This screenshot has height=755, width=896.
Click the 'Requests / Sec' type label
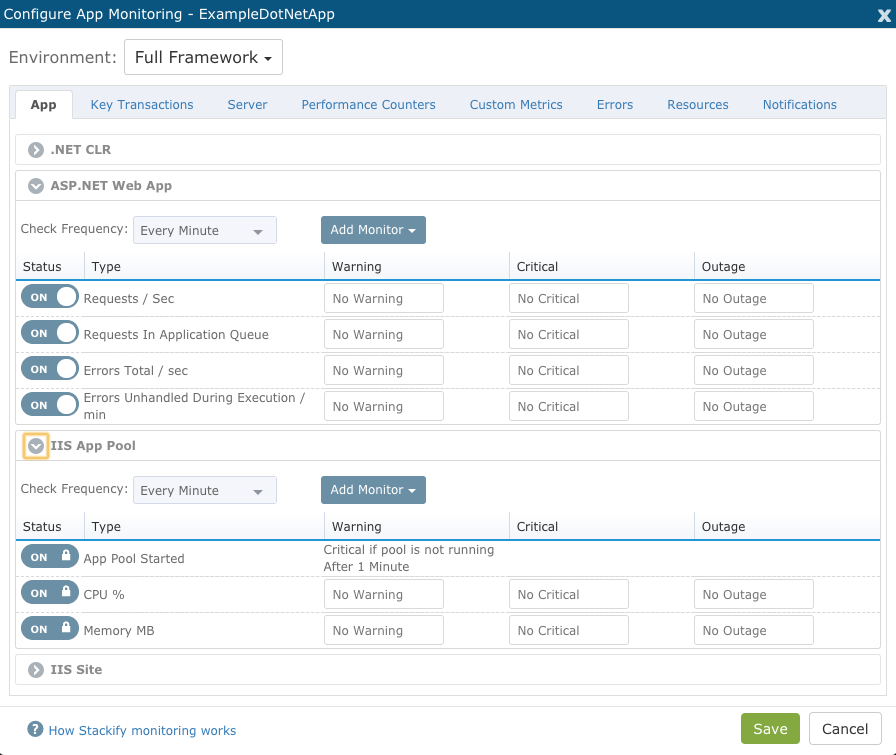(129, 298)
